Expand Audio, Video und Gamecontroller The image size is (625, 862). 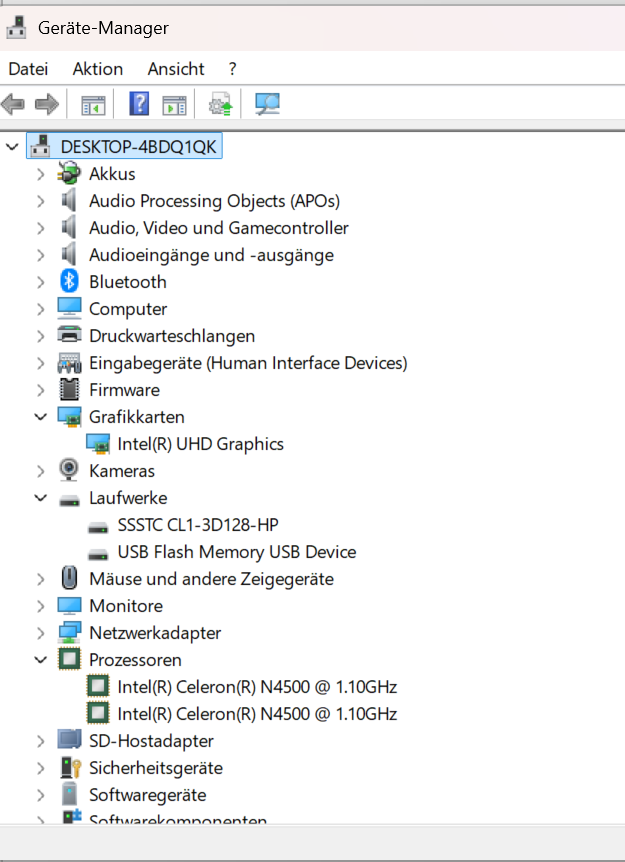[41, 228]
